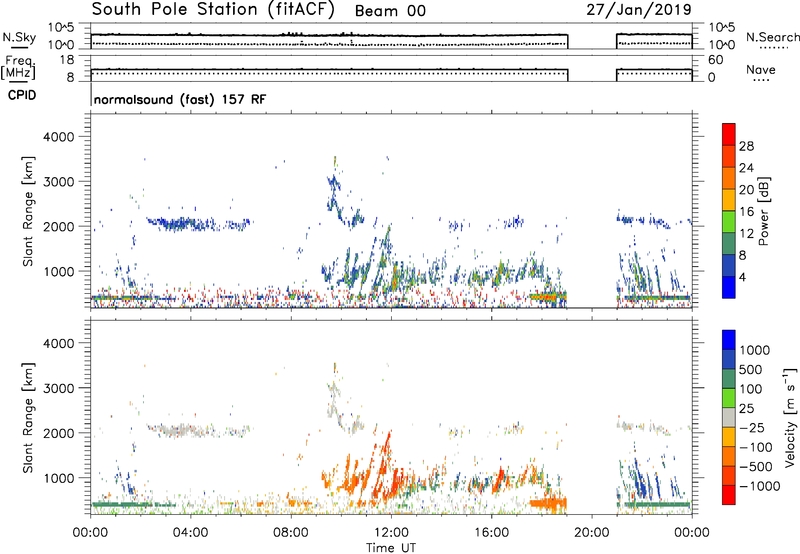800x554 pixels.
Task: Click the 08:00 time tick label
Action: pos(291,533)
